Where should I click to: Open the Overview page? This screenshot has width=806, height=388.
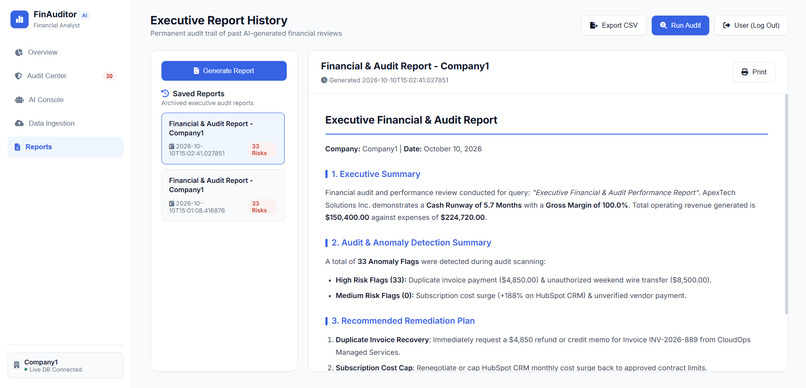(65, 52)
